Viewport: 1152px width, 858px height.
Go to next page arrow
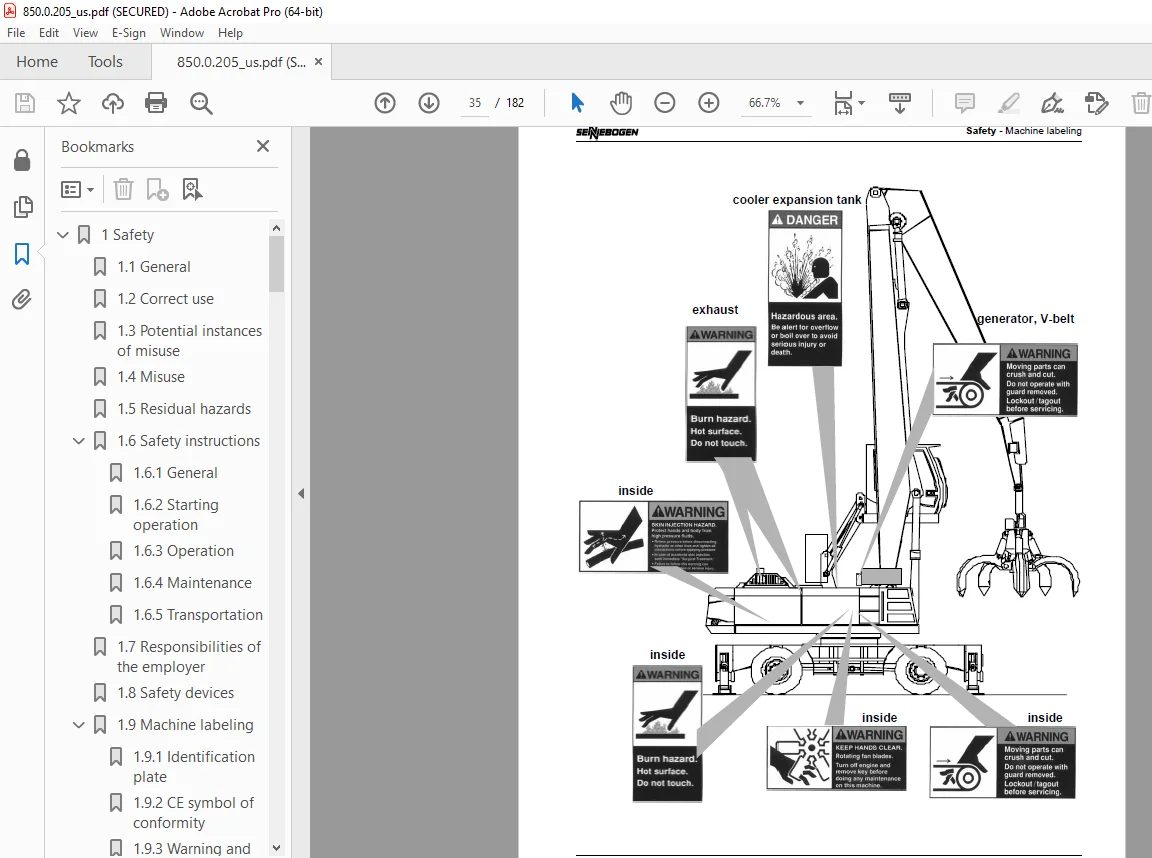[x=429, y=103]
